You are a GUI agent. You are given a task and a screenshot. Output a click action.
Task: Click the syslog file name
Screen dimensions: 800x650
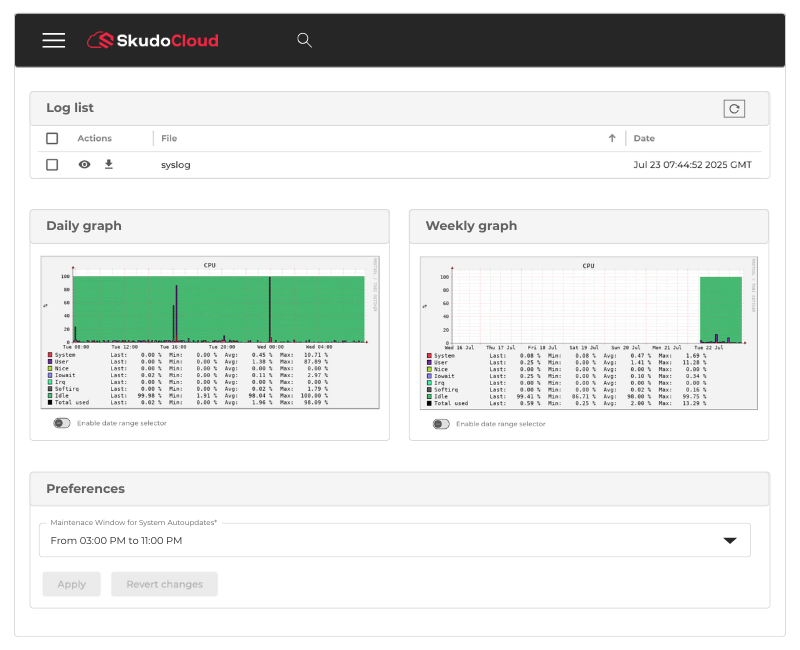176,165
